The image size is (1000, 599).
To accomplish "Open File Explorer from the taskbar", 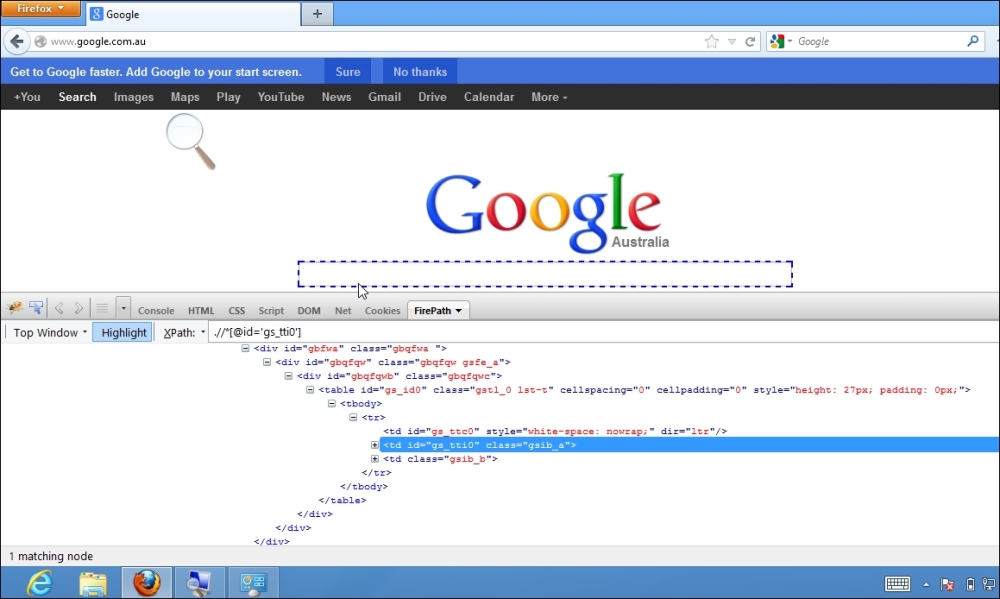I will pyautogui.click(x=93, y=583).
